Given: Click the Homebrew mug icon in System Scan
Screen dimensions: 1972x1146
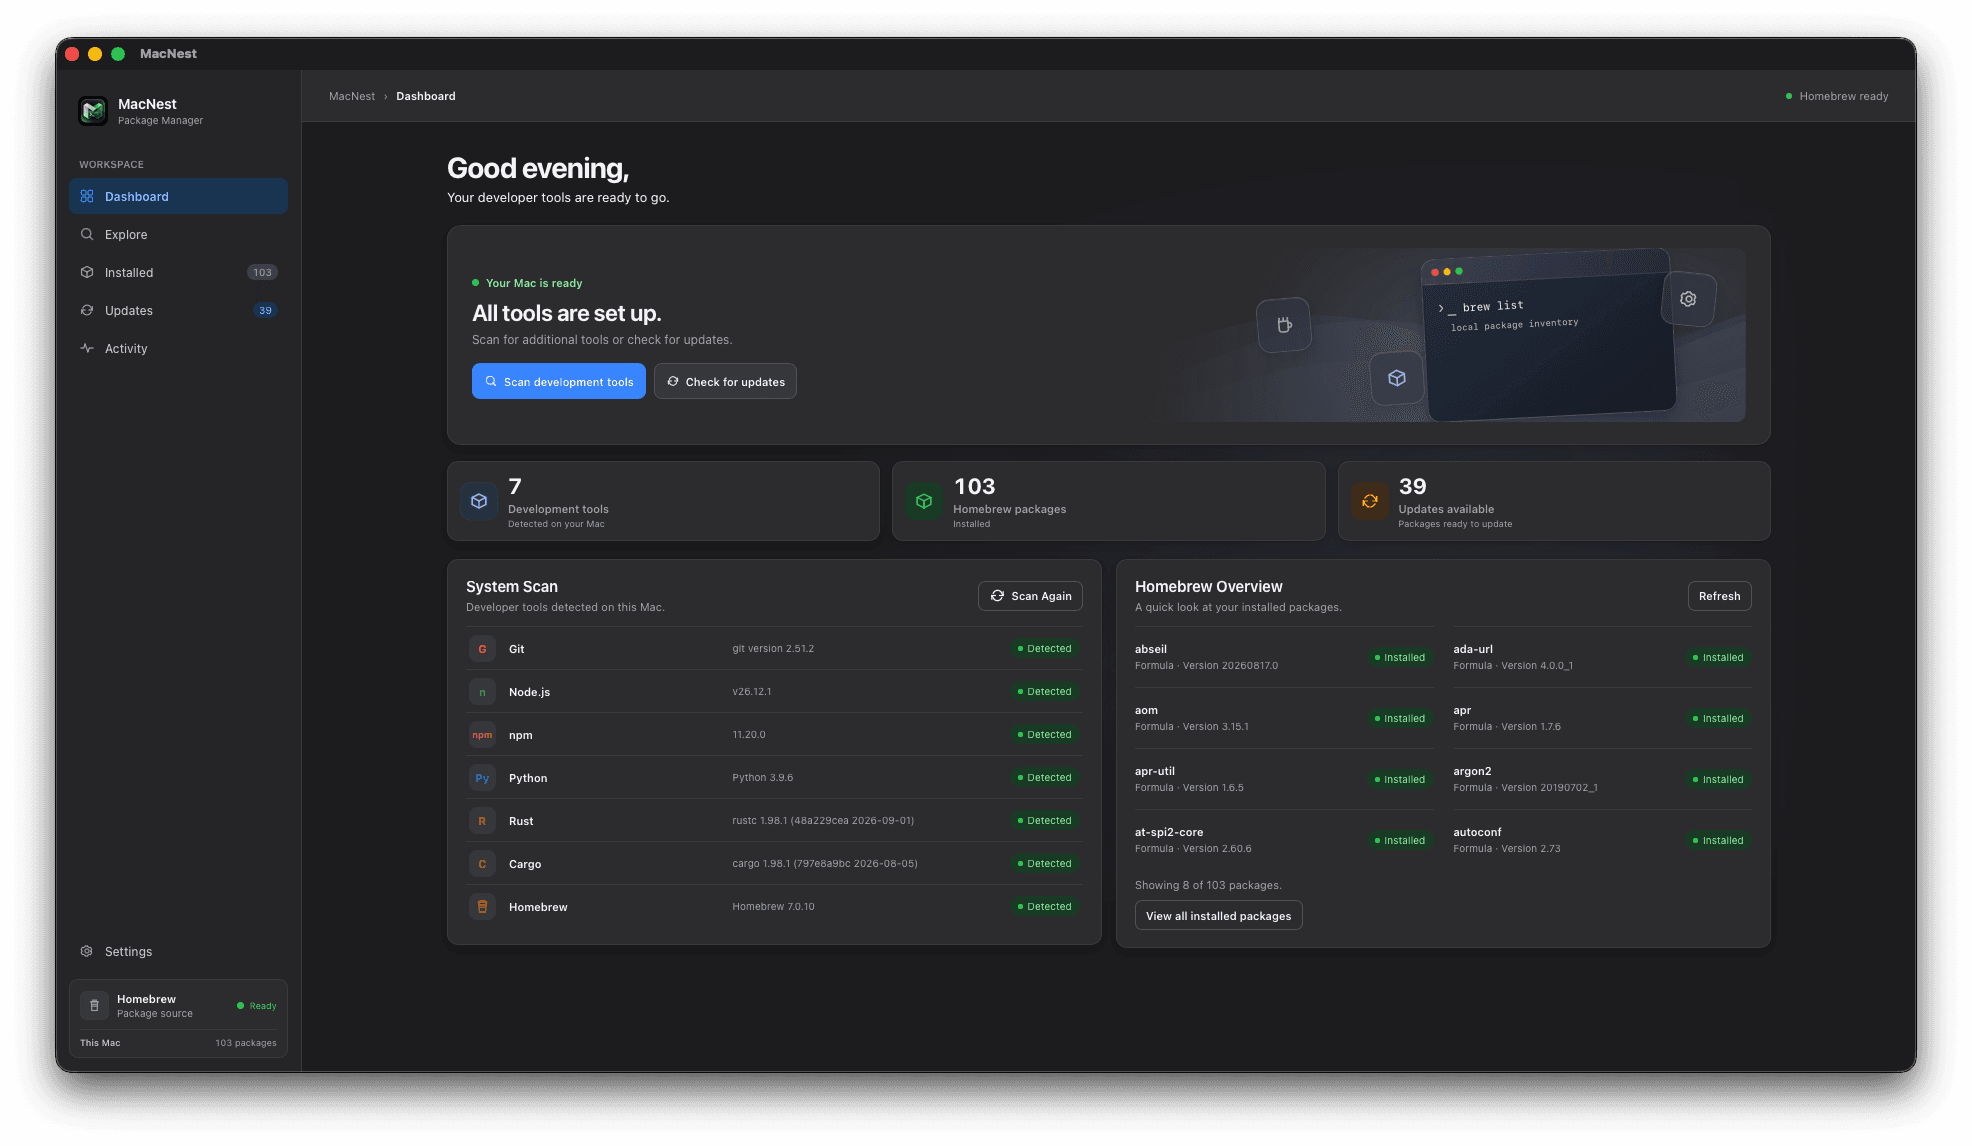Looking at the screenshot, I should click(x=482, y=907).
